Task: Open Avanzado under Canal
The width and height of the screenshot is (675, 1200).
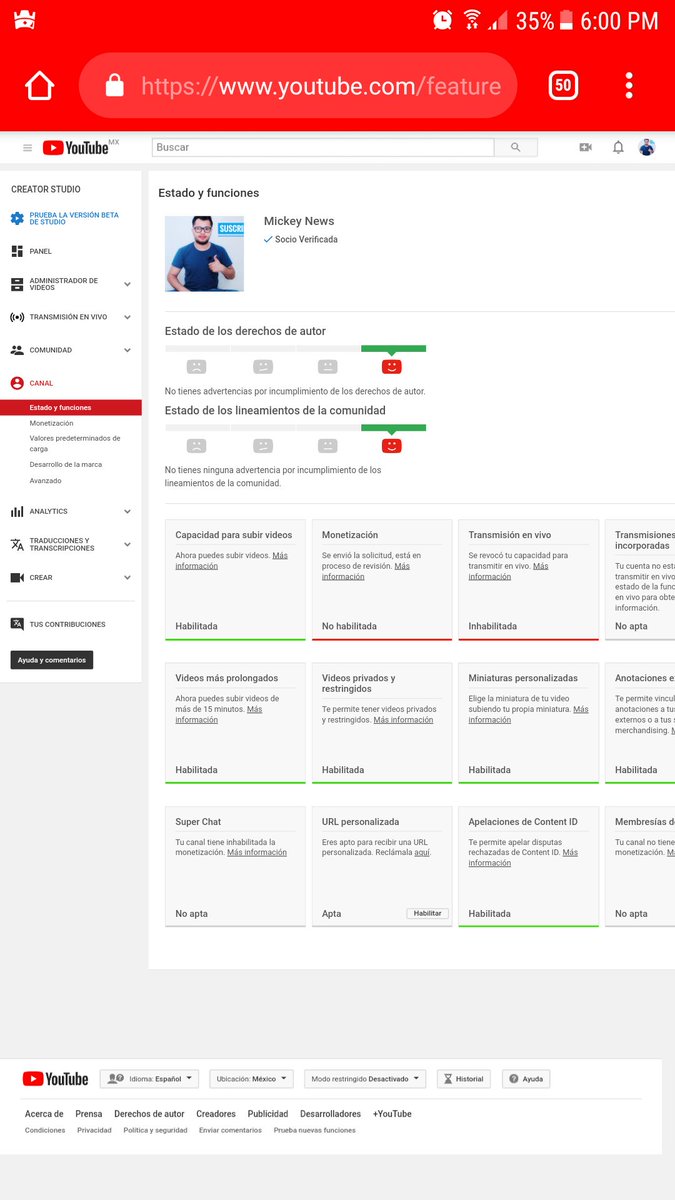Action: click(45, 480)
